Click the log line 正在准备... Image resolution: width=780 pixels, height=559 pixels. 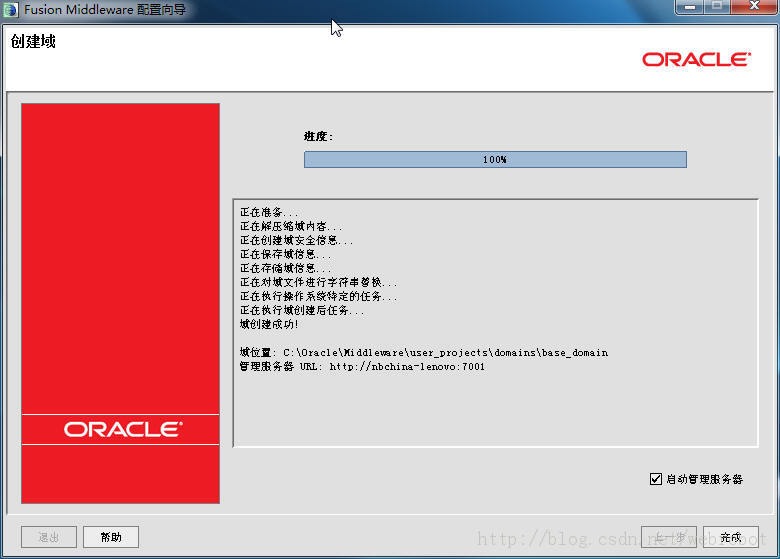point(269,212)
